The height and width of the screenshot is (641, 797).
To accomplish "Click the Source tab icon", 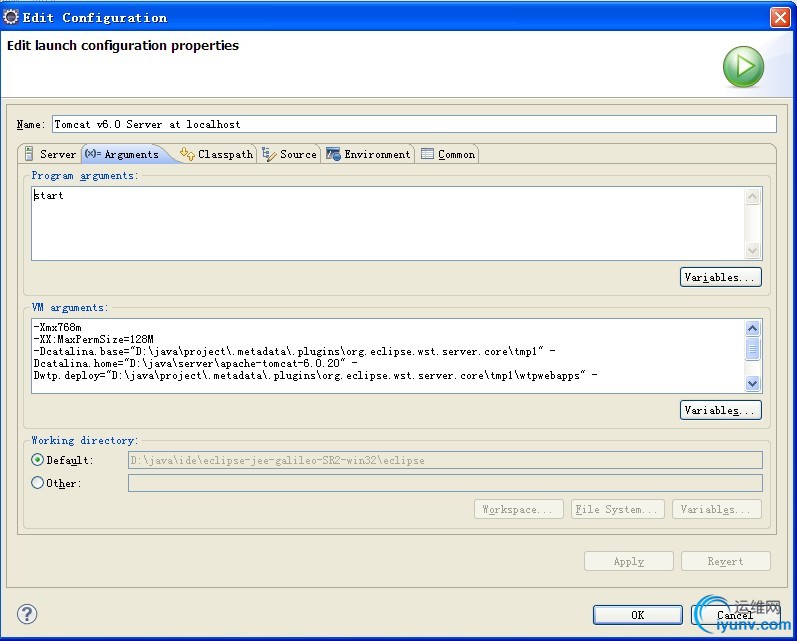I will (269, 154).
